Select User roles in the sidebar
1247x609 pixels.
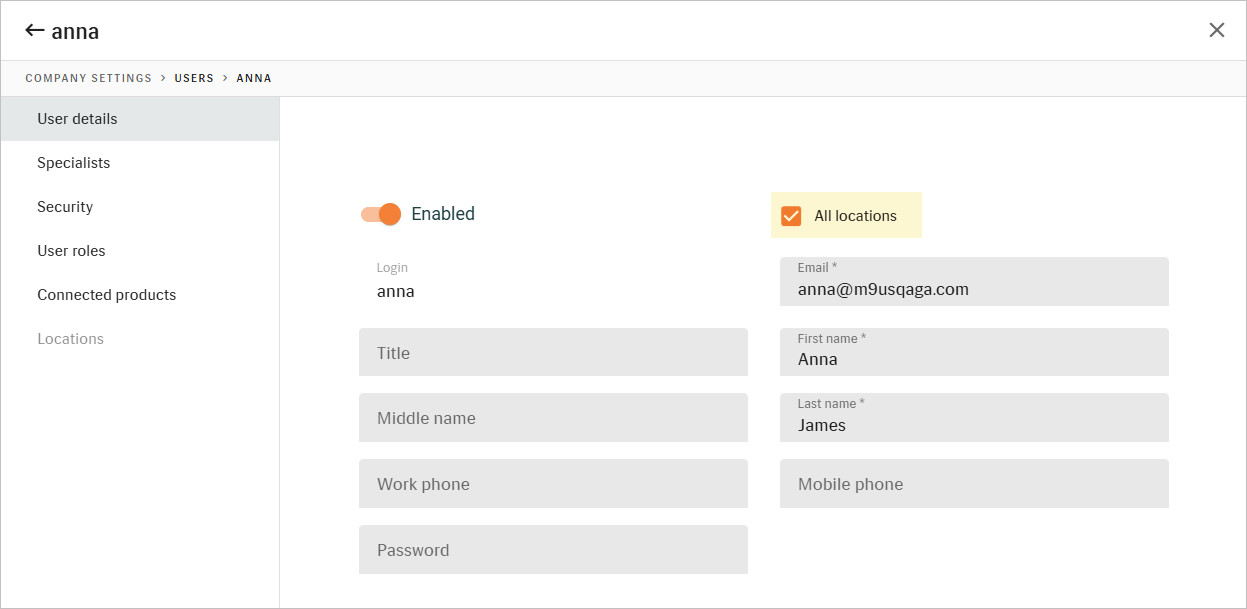coord(140,251)
